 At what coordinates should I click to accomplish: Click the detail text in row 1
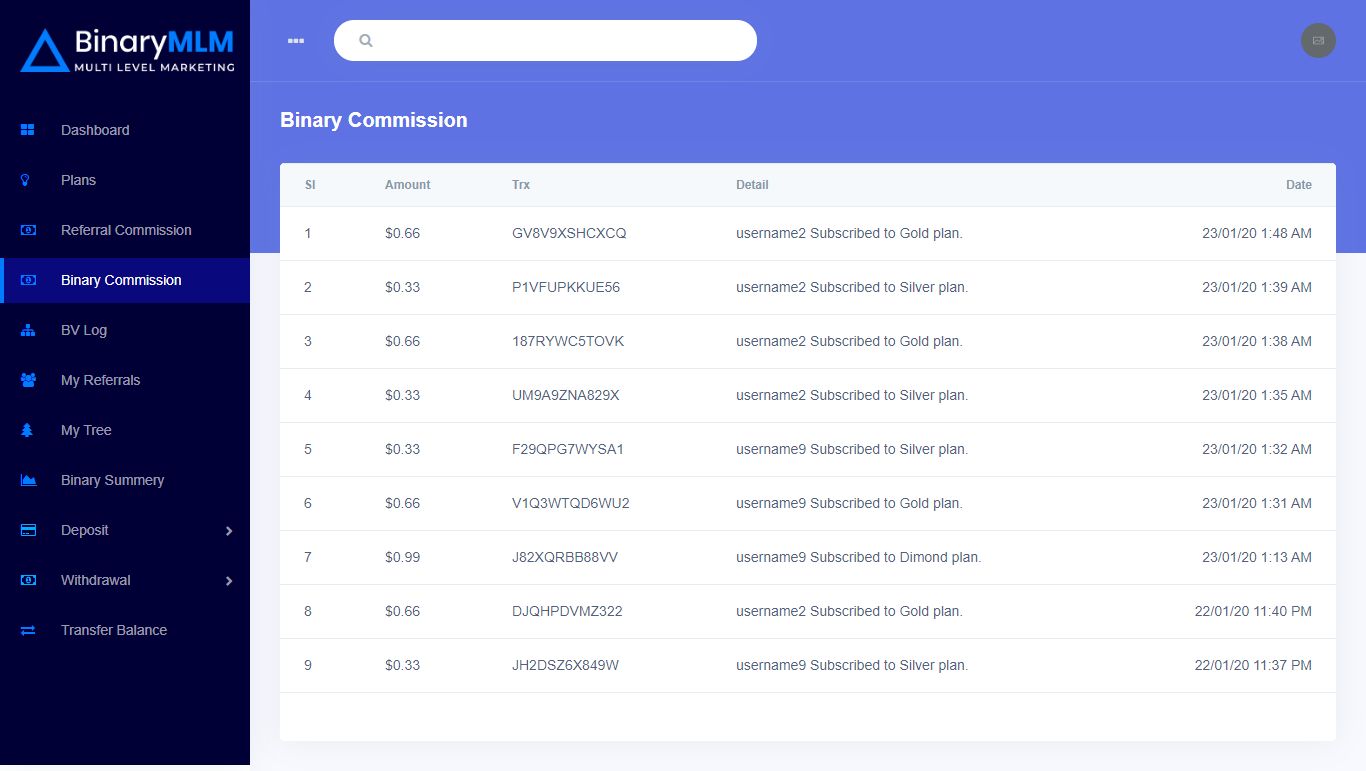(x=849, y=233)
